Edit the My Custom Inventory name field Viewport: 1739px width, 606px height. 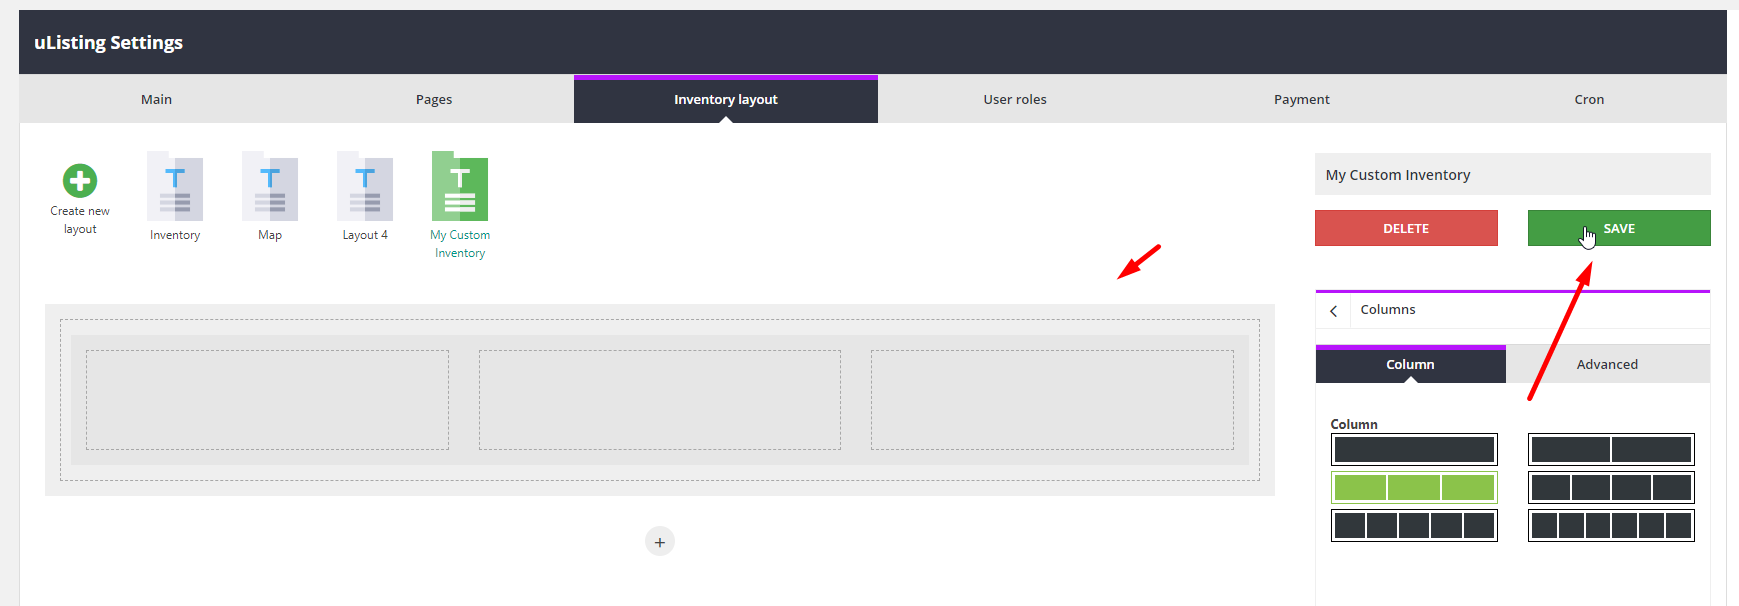pyautogui.click(x=1512, y=175)
